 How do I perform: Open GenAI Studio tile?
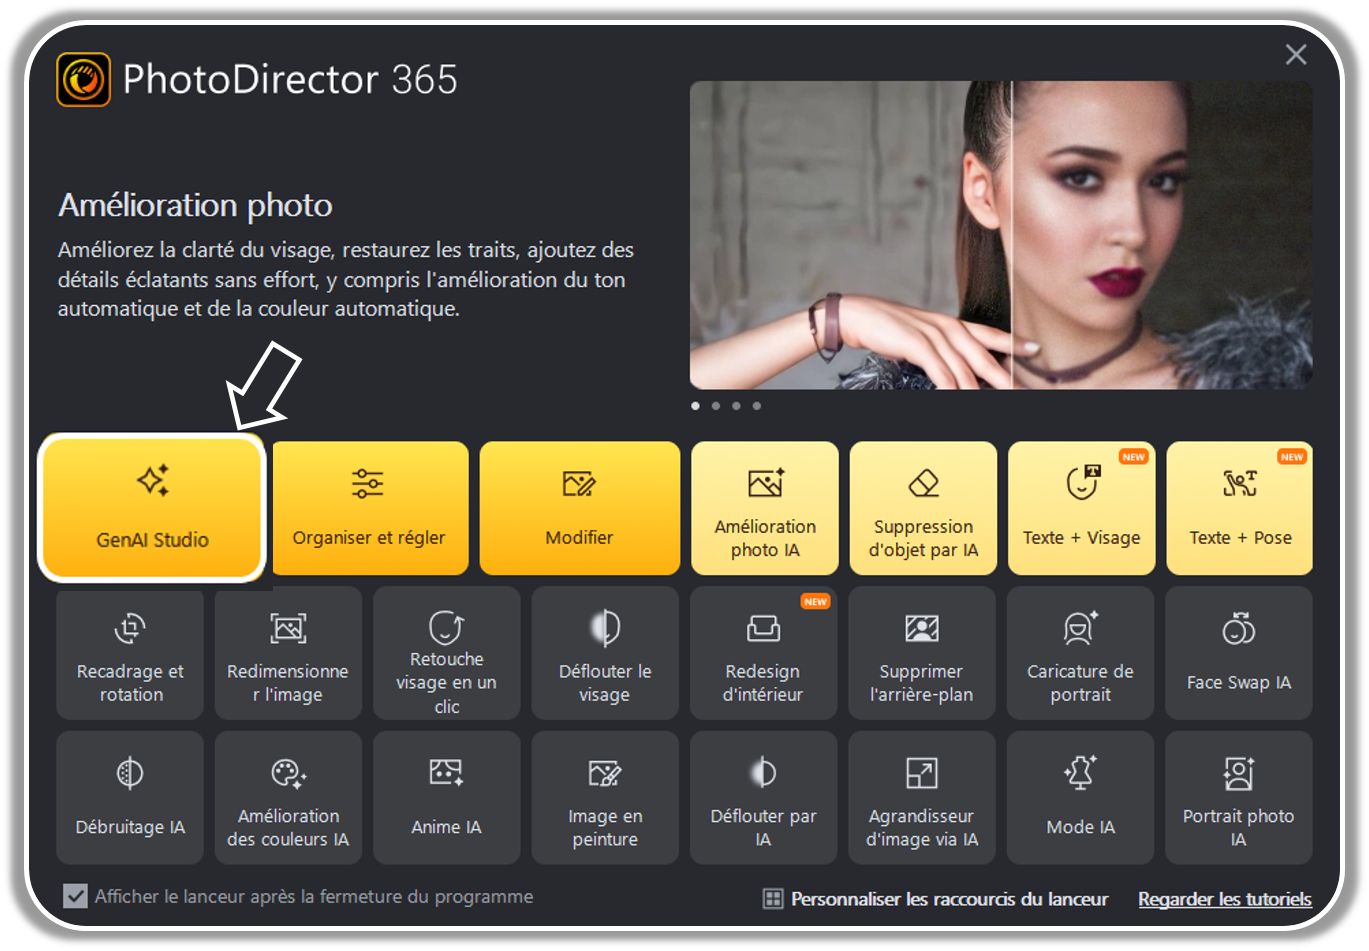tap(152, 508)
